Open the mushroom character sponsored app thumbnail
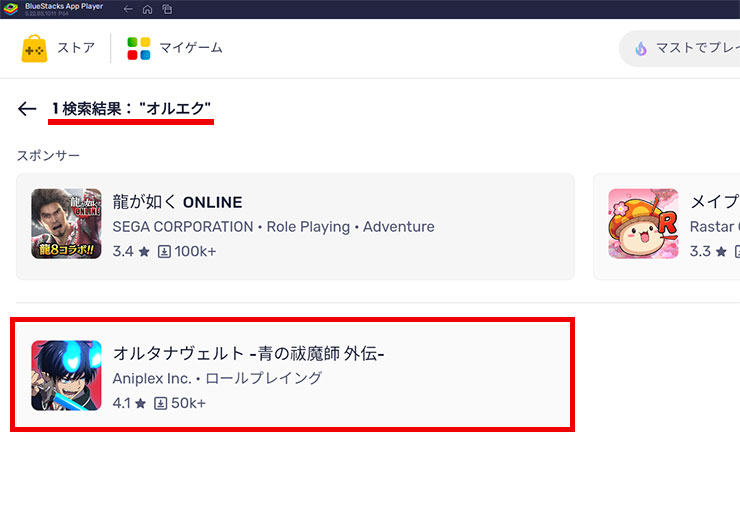The image size is (740, 523). point(643,224)
